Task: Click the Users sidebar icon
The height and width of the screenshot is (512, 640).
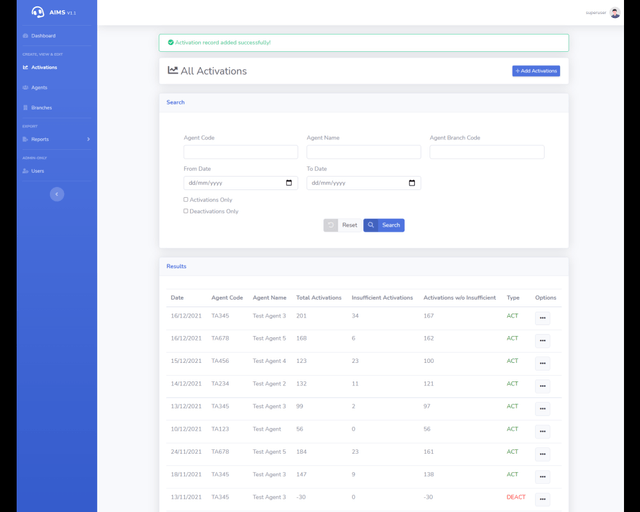Action: 26,171
